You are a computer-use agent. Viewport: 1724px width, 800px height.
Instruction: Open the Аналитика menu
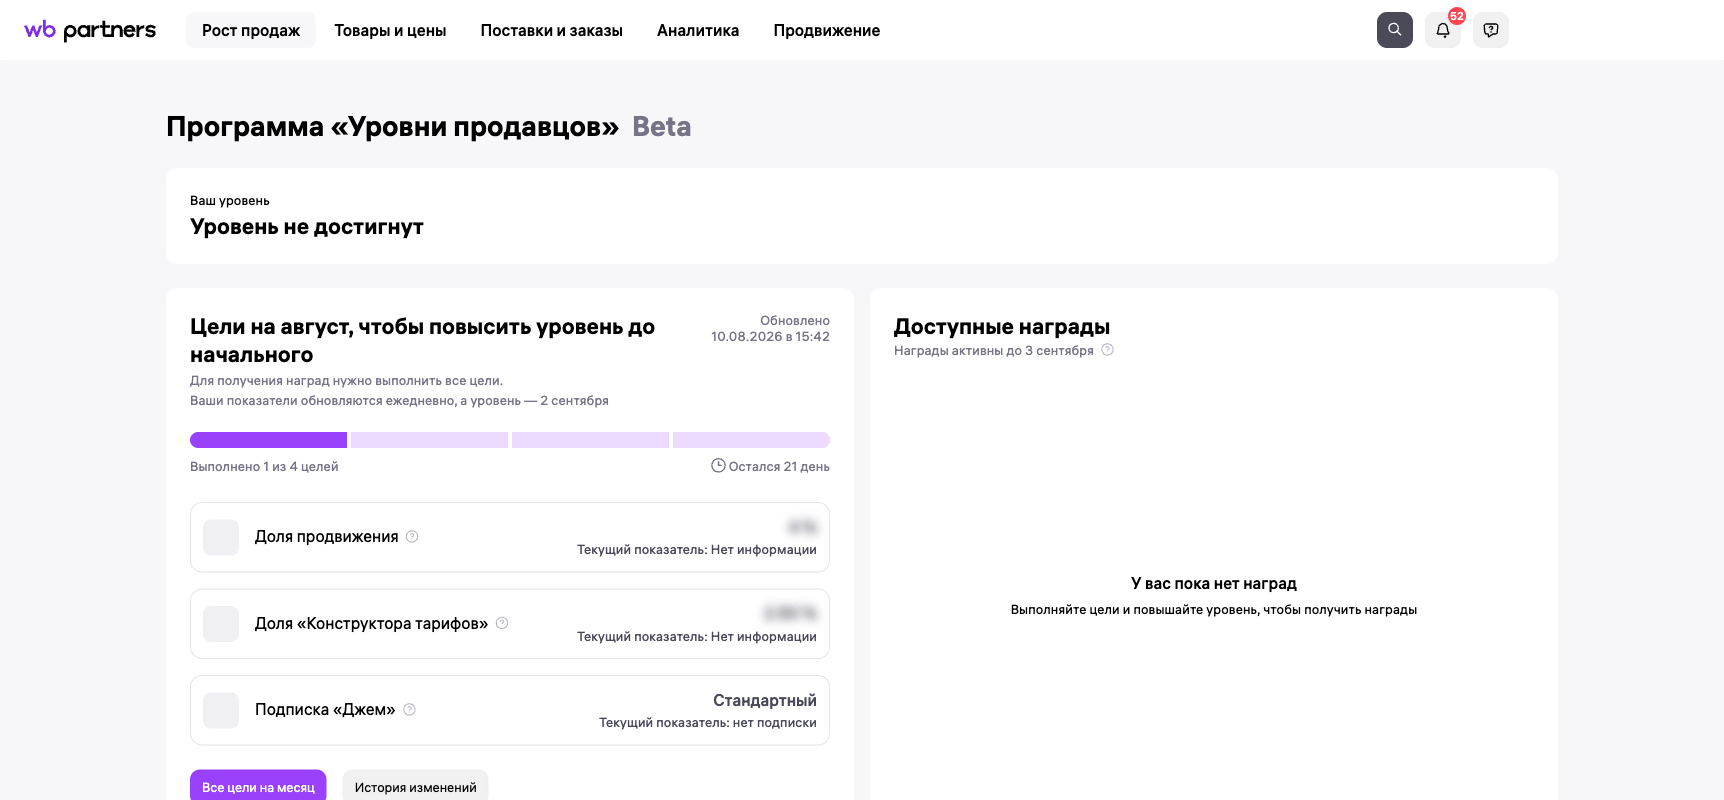pyautogui.click(x=698, y=30)
